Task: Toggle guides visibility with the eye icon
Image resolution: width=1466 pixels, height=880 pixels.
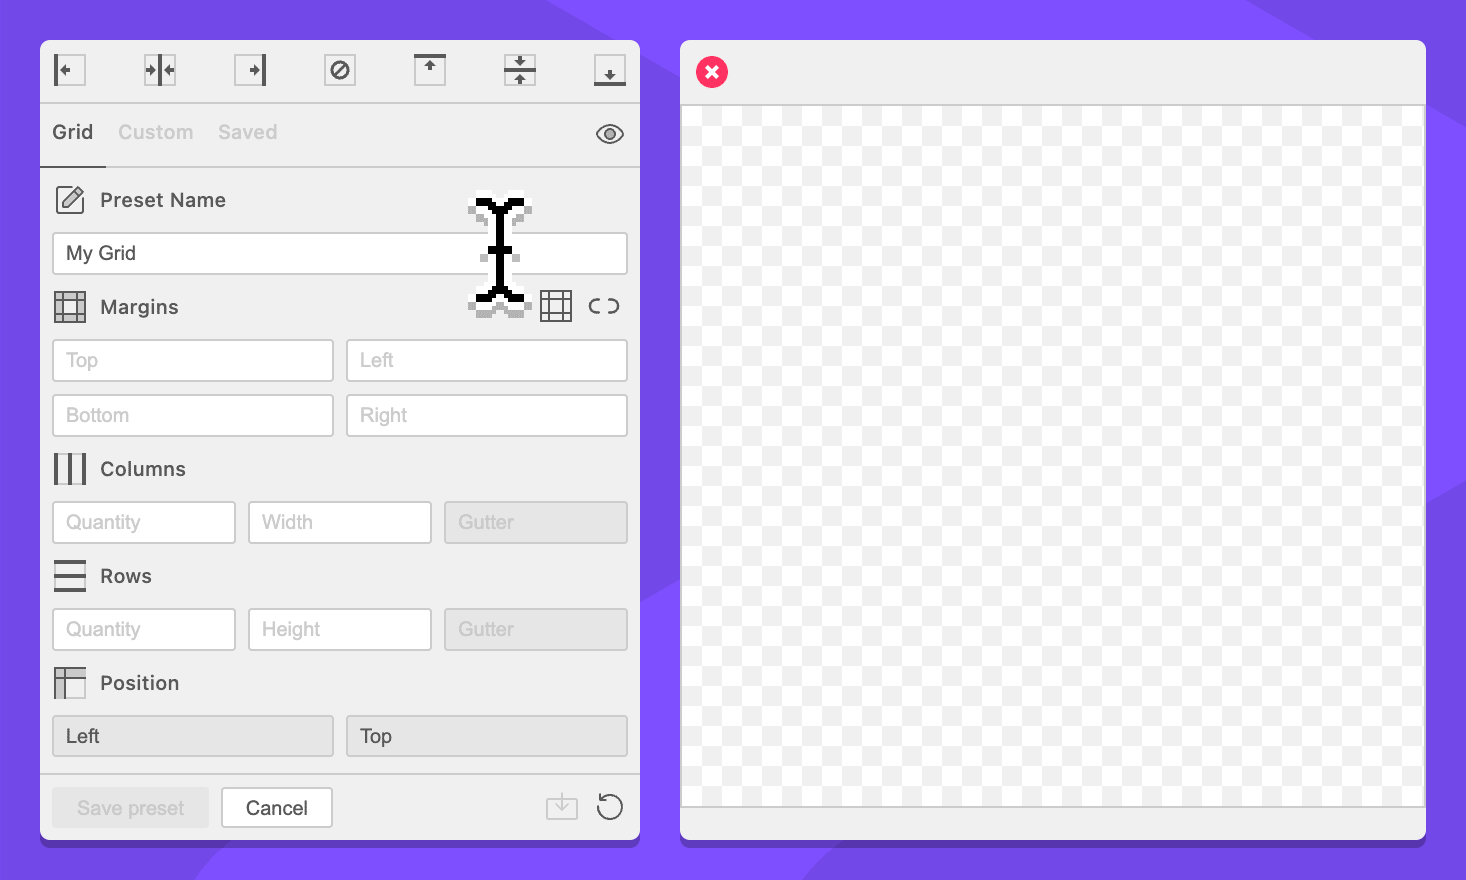Action: [609, 134]
